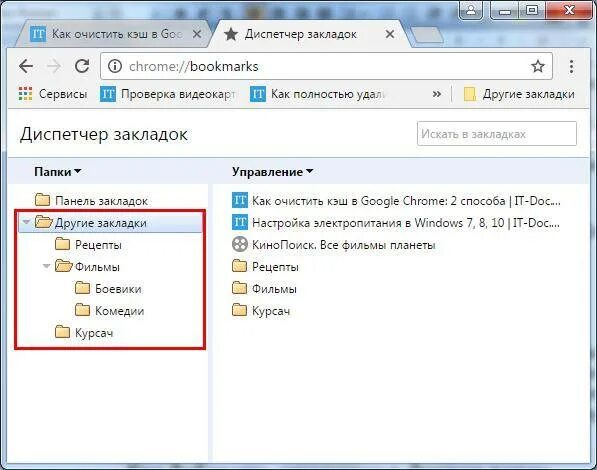Open a new tab
Viewport: 597px width, 470px height.
tap(427, 35)
